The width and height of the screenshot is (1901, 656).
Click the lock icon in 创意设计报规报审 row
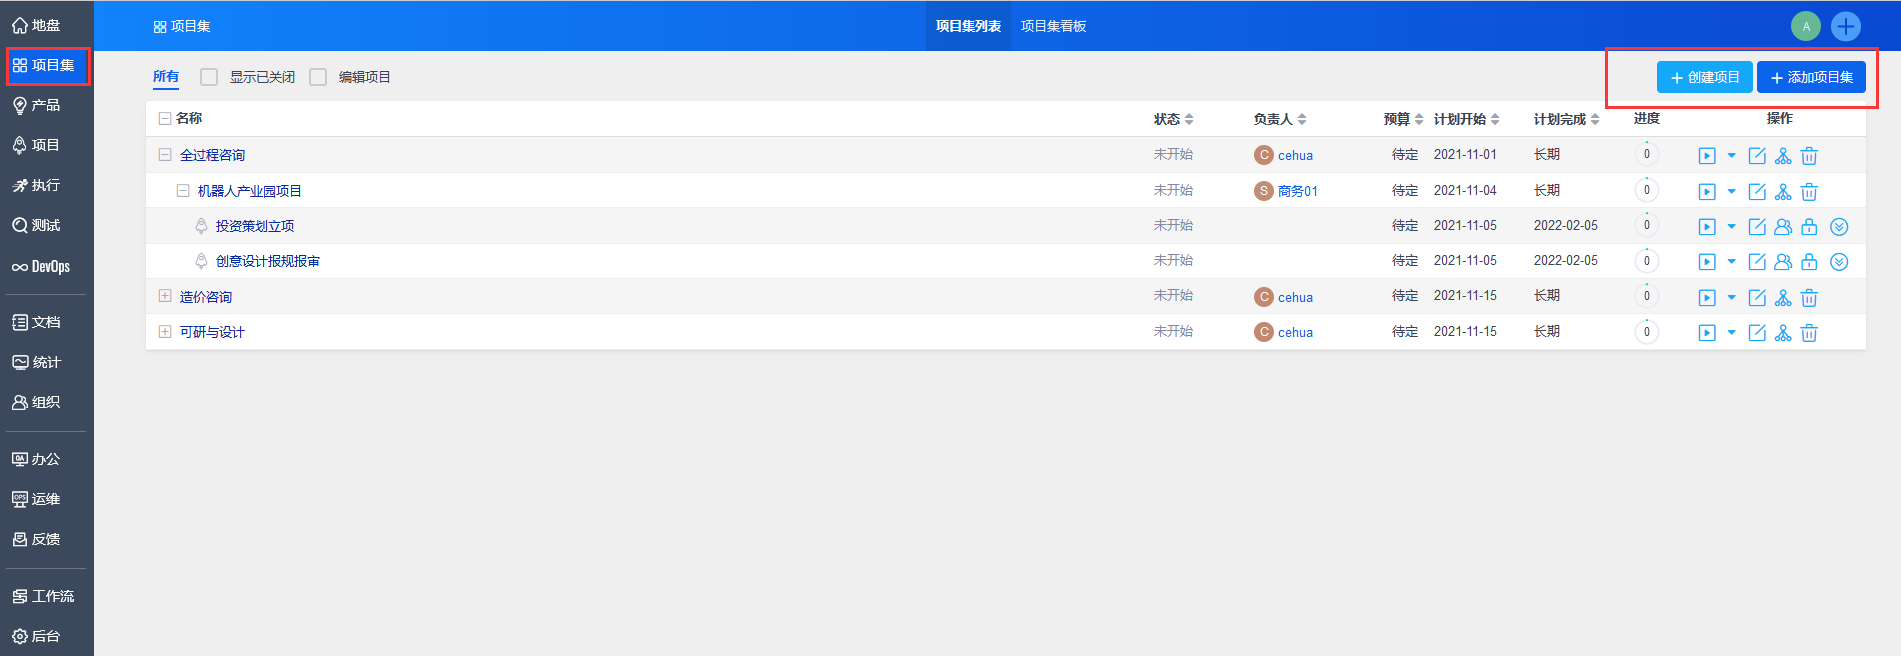(x=1809, y=262)
